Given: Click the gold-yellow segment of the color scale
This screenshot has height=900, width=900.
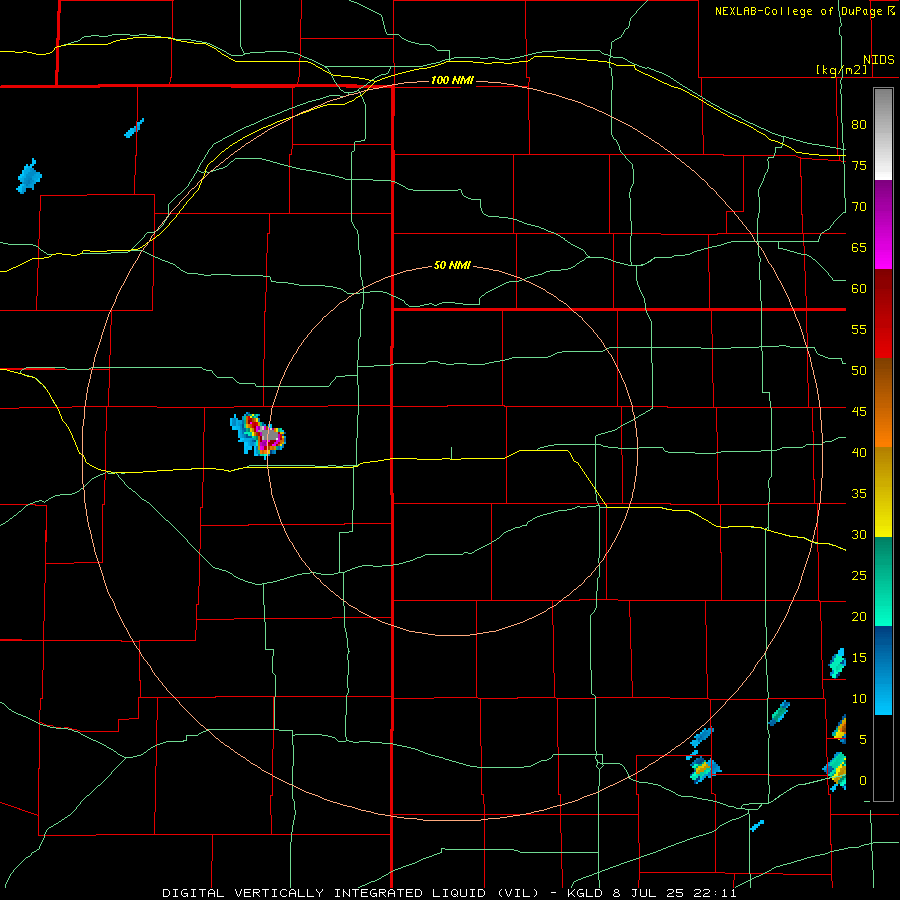Looking at the screenshot, I should (883, 492).
